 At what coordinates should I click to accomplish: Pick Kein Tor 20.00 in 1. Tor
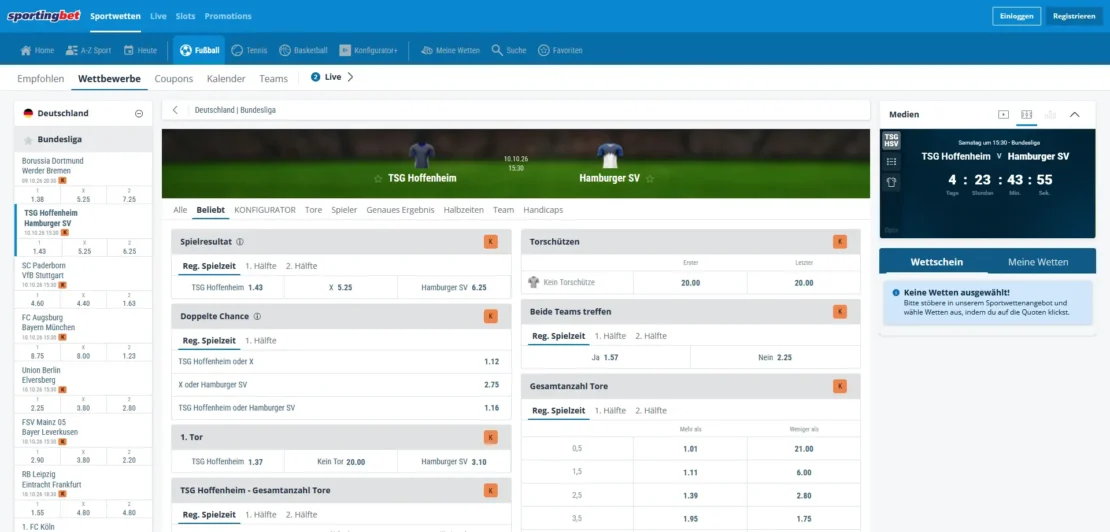[341, 462]
